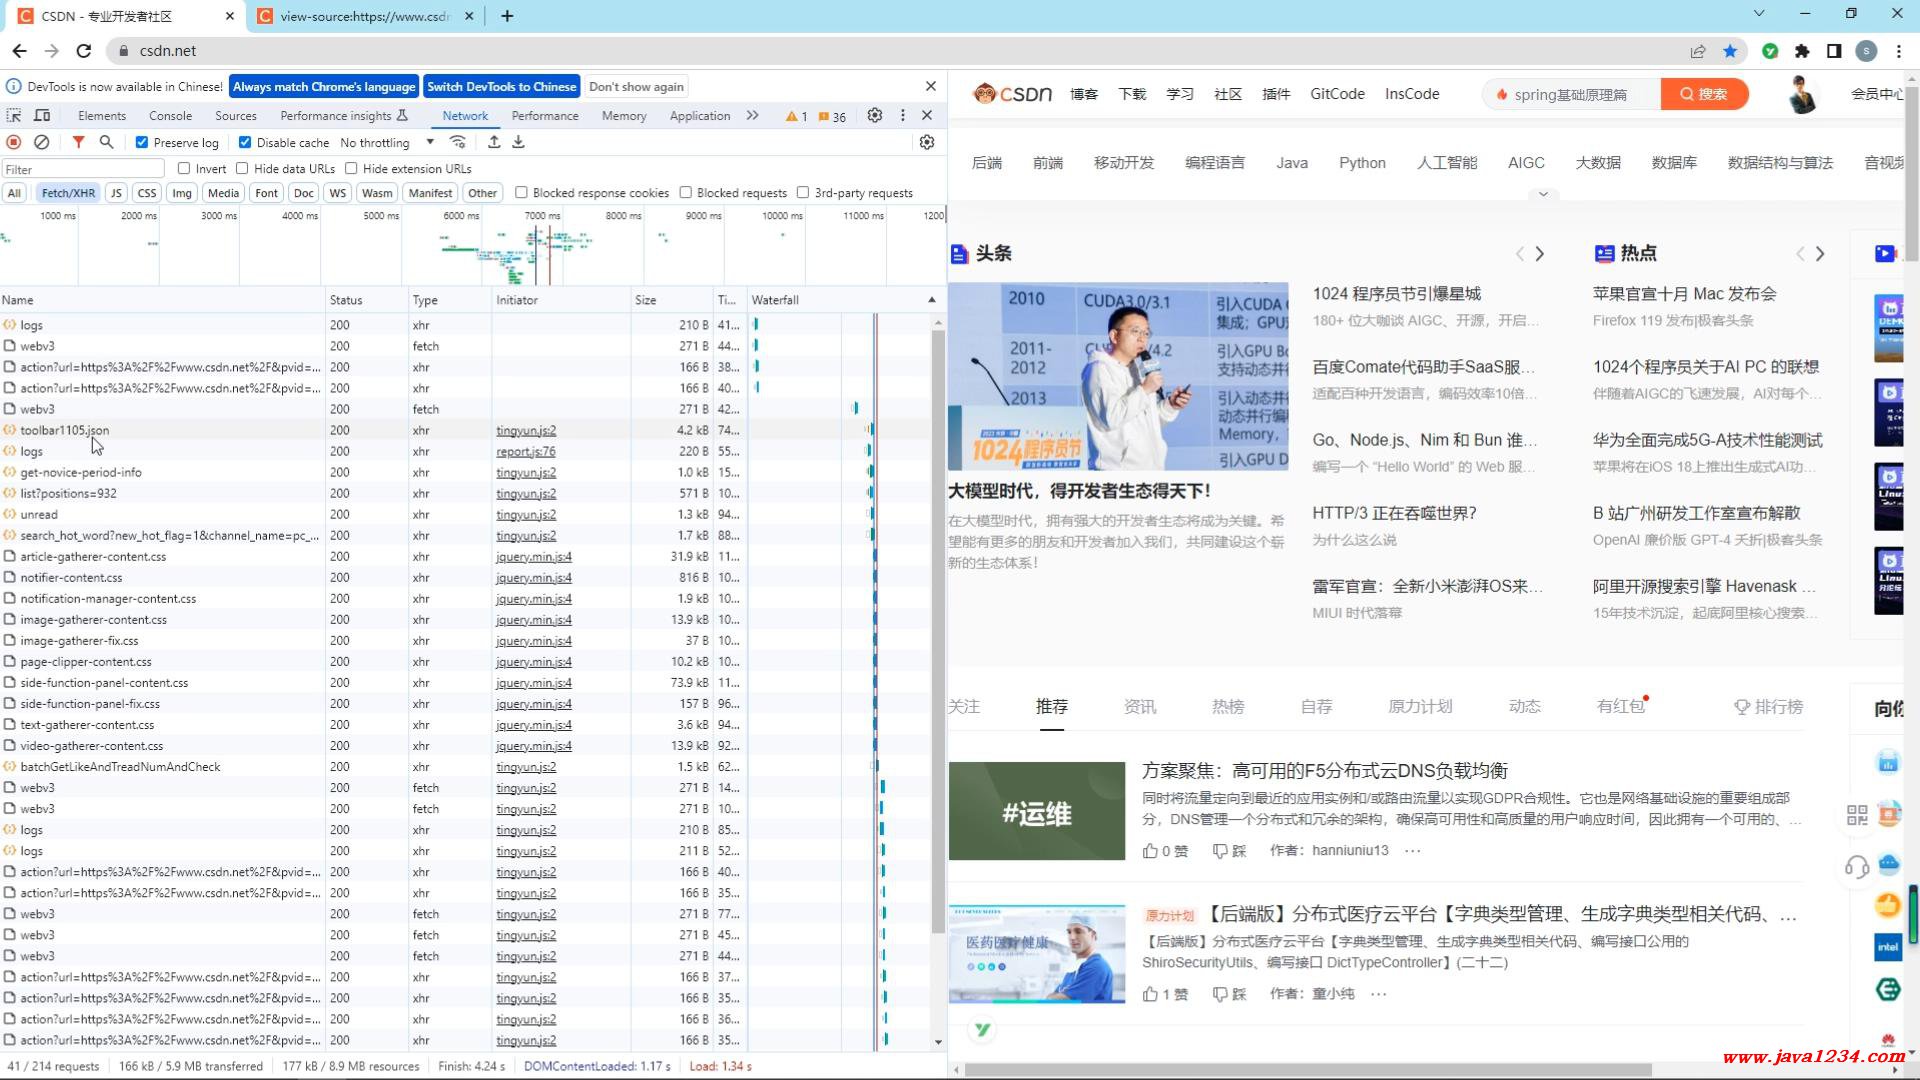Open Network panel settings gear
This screenshot has width=1920, height=1080.
coord(927,142)
